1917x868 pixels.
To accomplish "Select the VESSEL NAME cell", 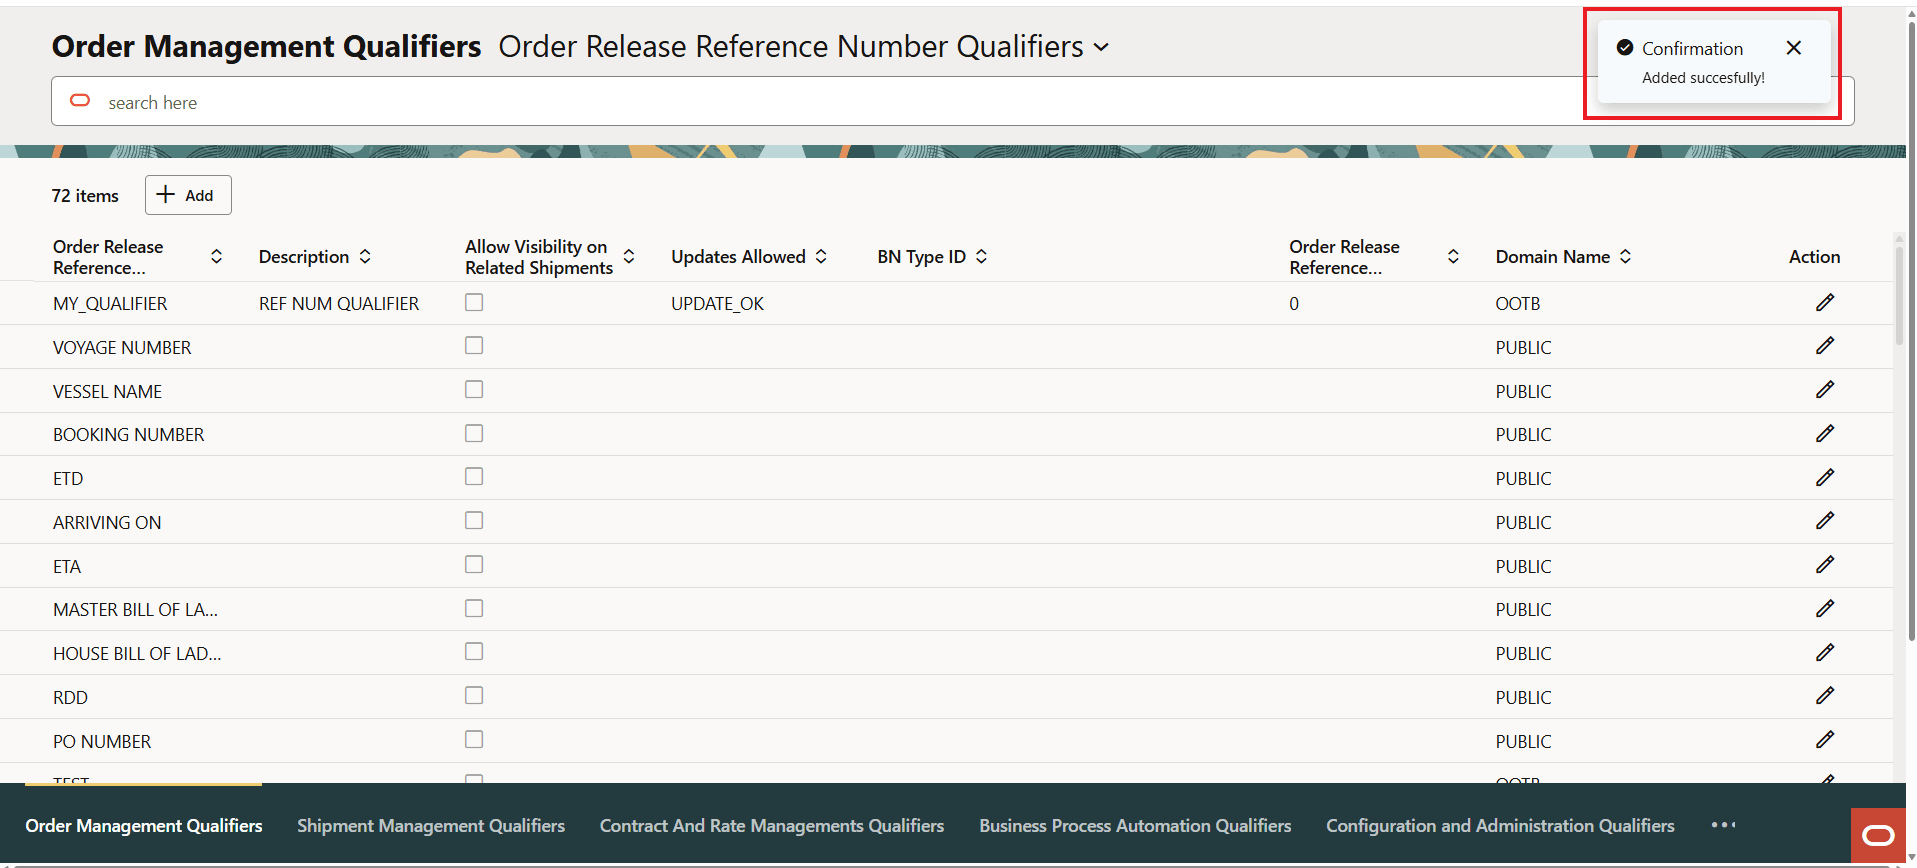I will (x=107, y=392).
